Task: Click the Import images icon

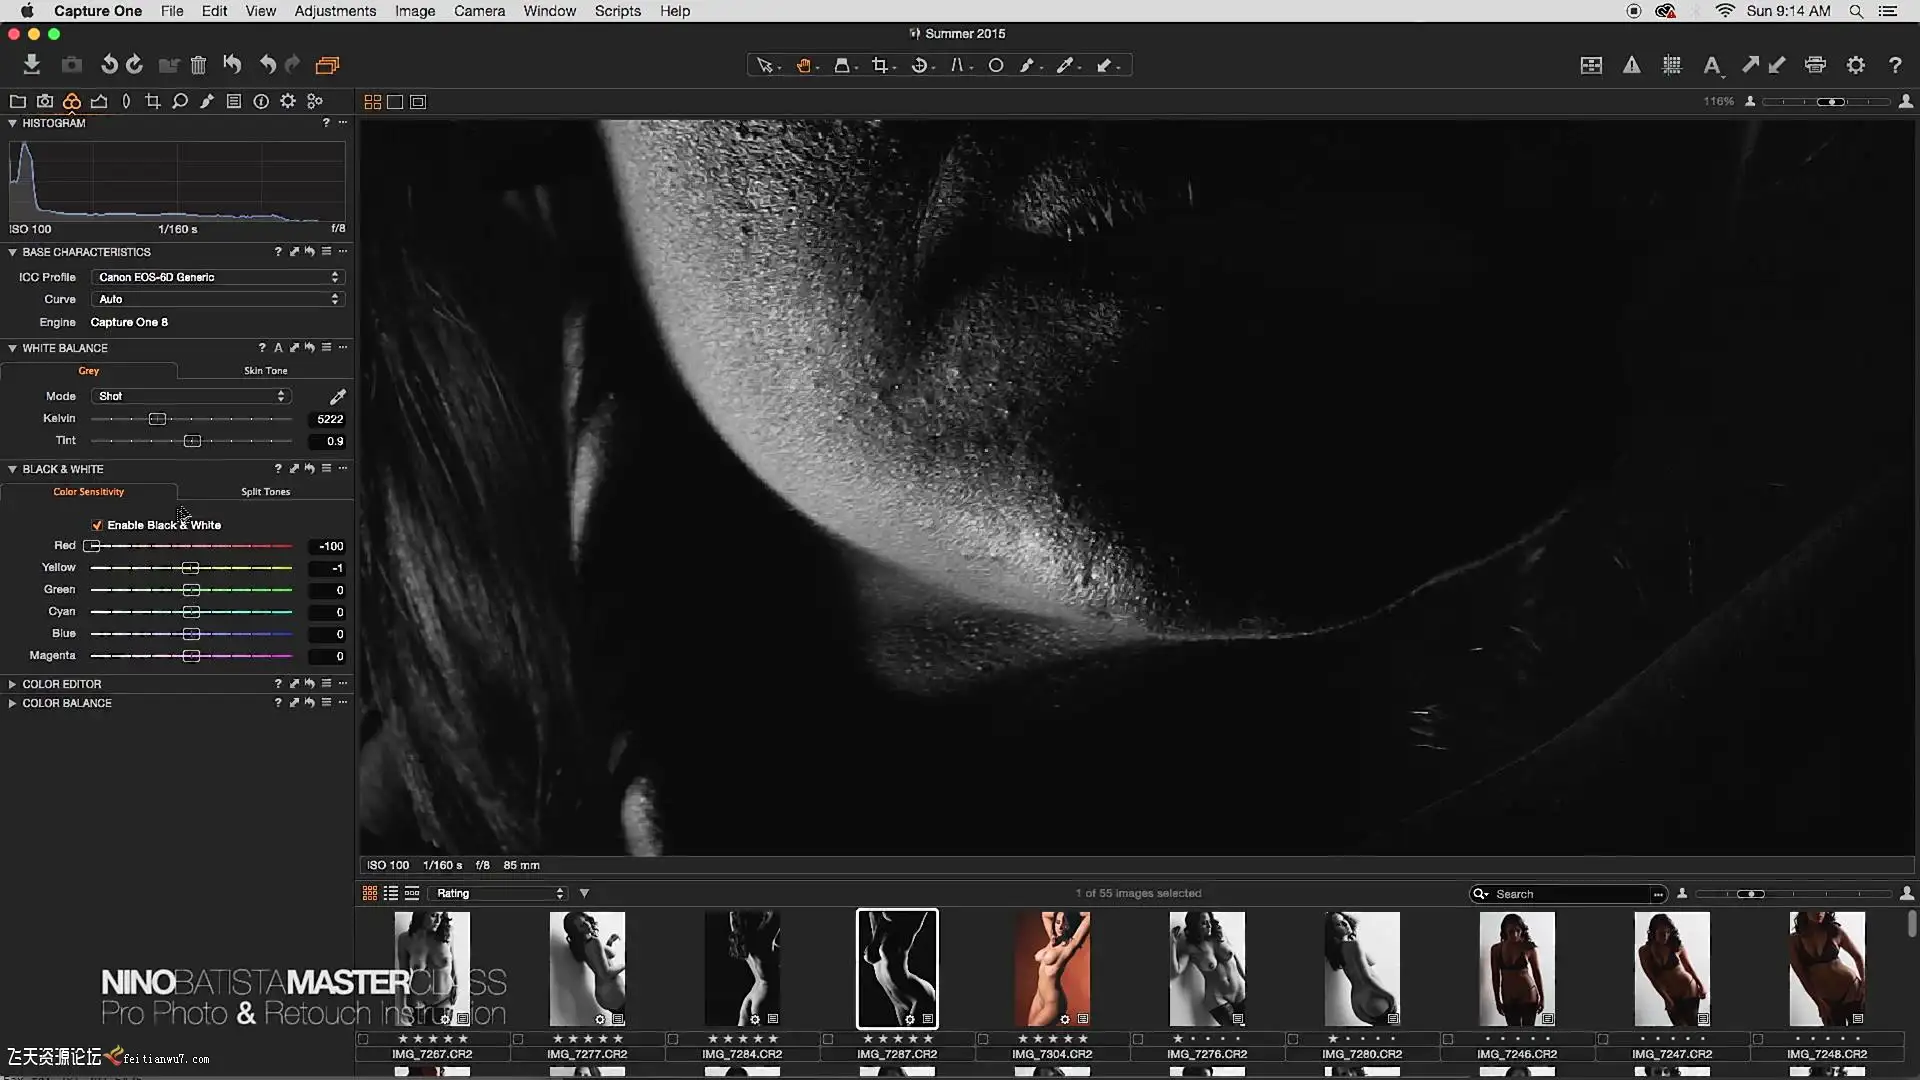Action: (x=31, y=65)
